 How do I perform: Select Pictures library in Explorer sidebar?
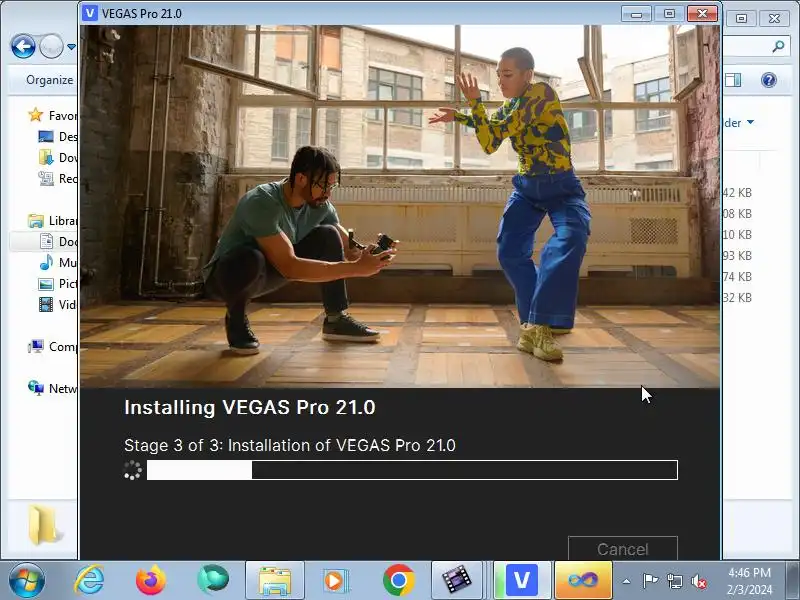point(58,283)
